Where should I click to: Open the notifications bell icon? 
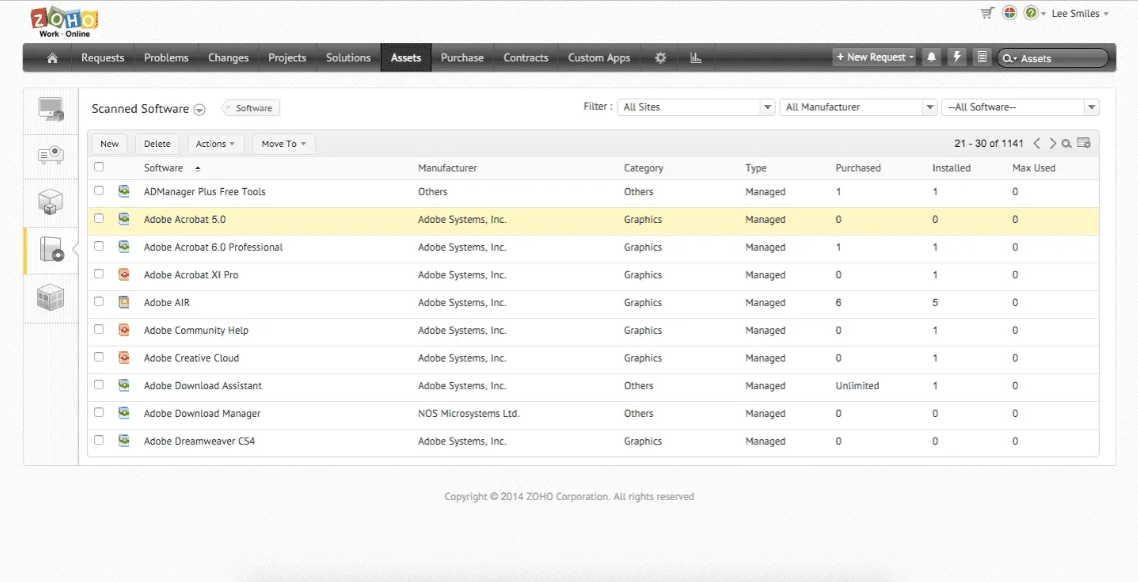pos(931,57)
